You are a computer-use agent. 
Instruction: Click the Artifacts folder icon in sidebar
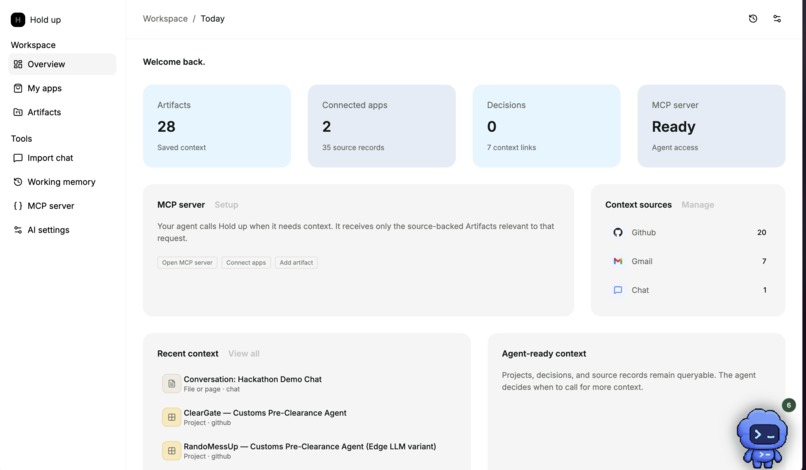coord(18,112)
